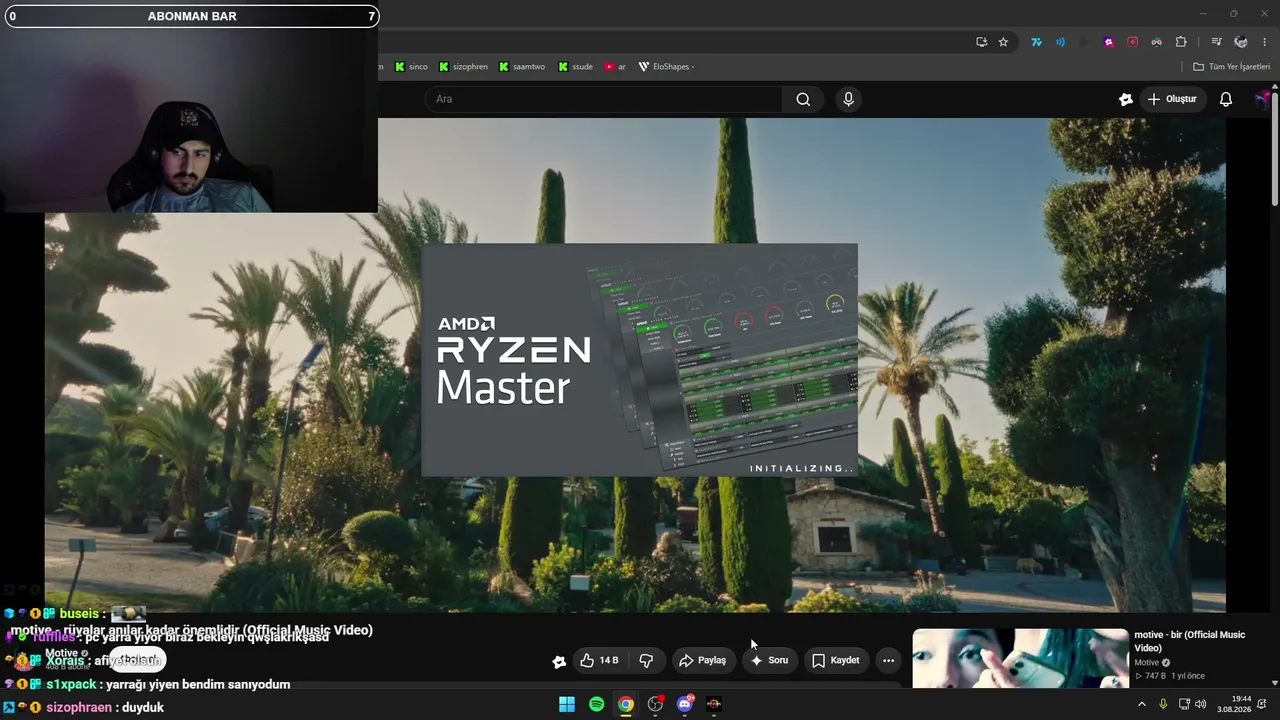Click the flower icon left of the like button

[559, 661]
